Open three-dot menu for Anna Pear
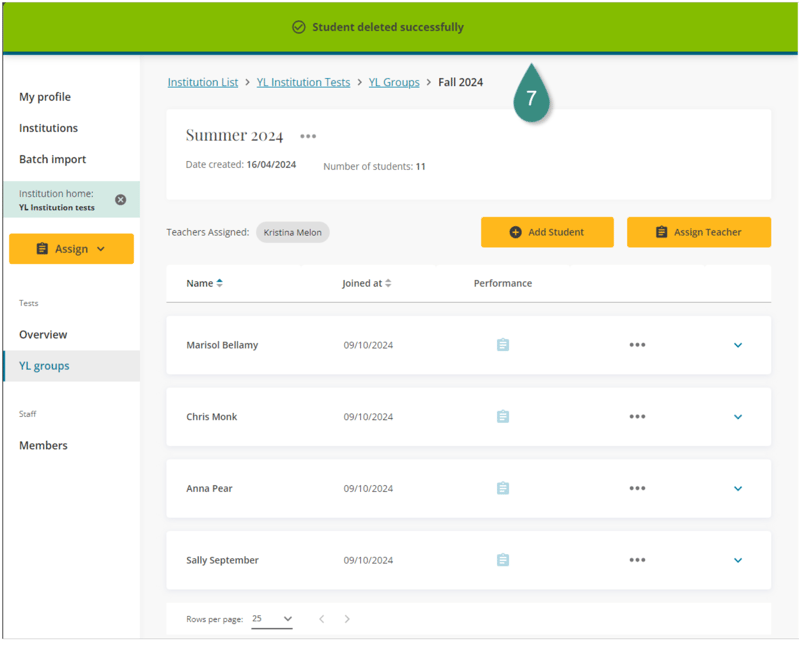 tap(637, 489)
